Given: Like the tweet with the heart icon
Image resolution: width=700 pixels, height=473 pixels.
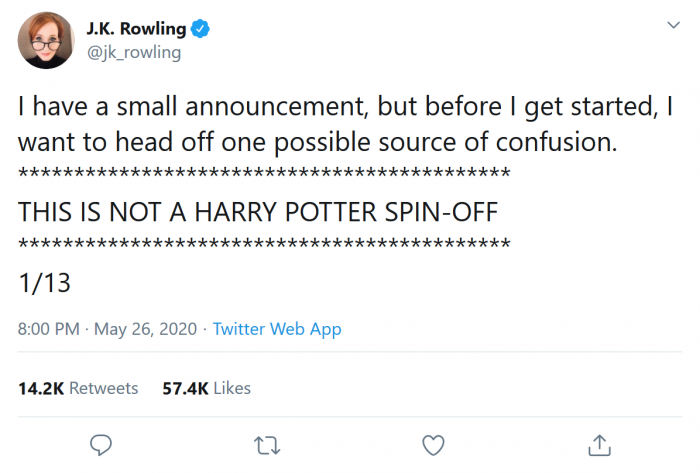Looking at the screenshot, I should [432, 443].
